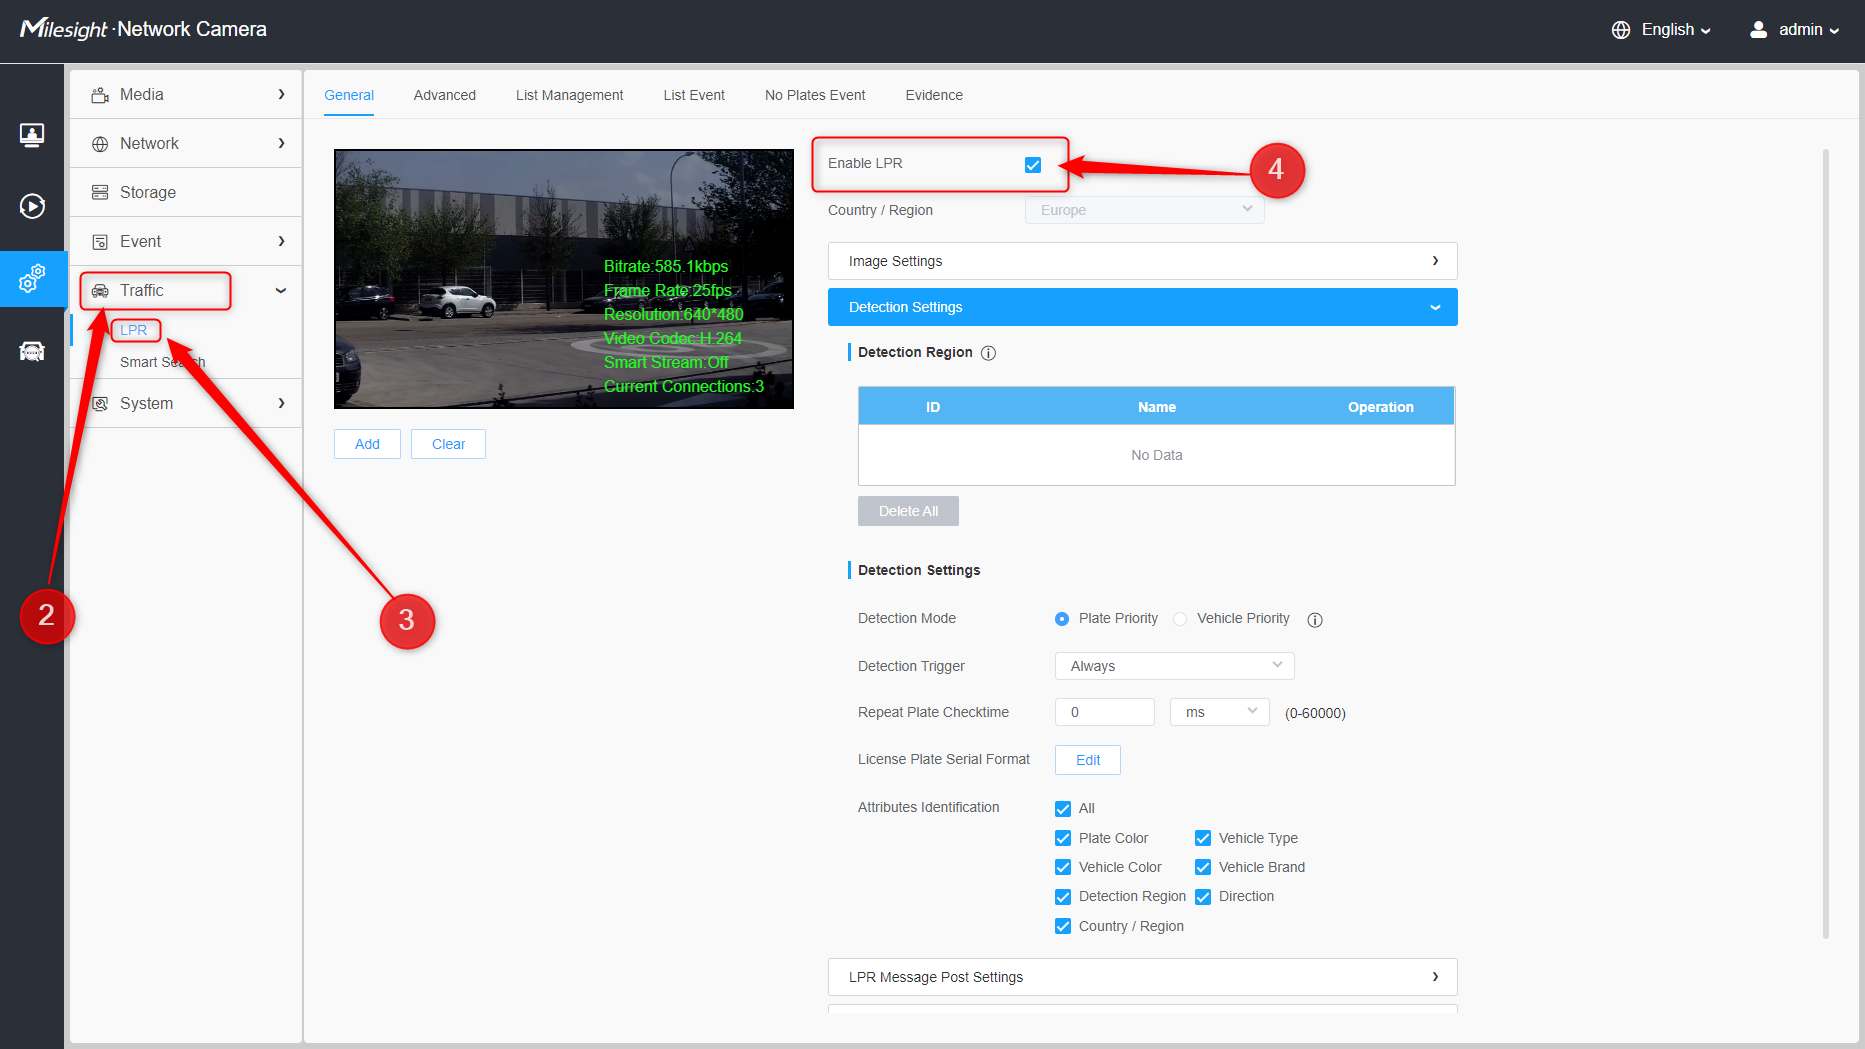The width and height of the screenshot is (1865, 1049).
Task: Select Plate Priority radio button
Action: 1062,619
